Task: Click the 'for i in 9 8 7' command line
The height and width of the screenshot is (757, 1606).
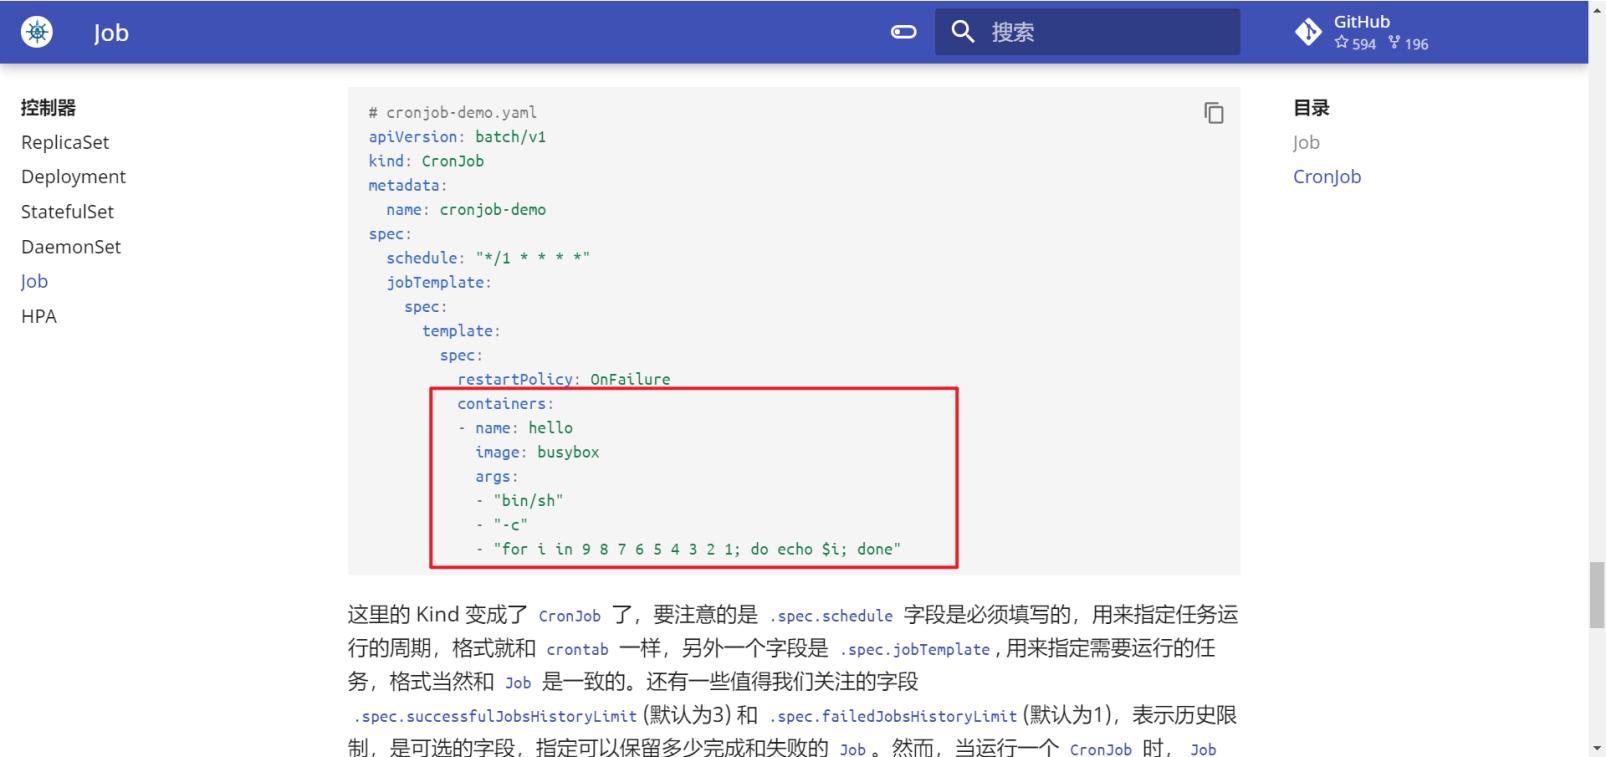Action: (x=688, y=549)
